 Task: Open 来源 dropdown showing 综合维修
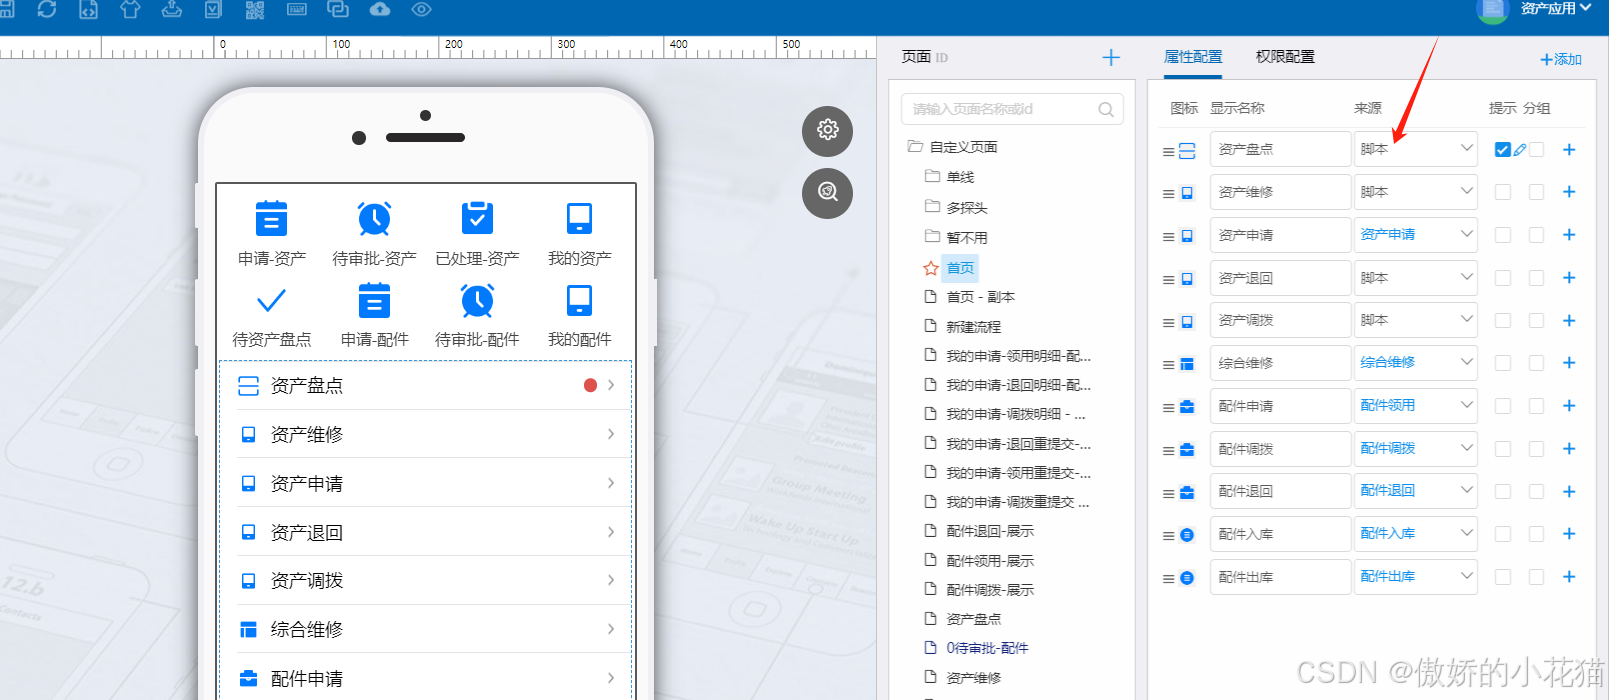pyautogui.click(x=1416, y=363)
